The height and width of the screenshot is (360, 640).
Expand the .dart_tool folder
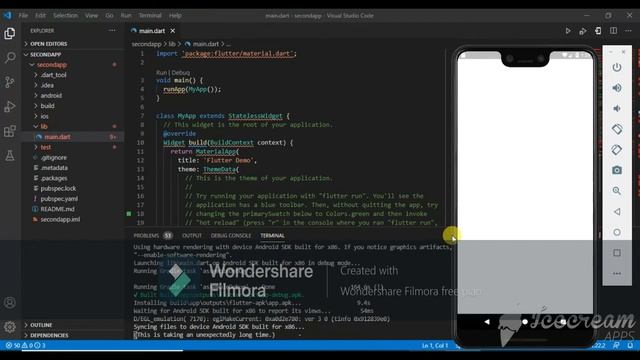point(53,75)
